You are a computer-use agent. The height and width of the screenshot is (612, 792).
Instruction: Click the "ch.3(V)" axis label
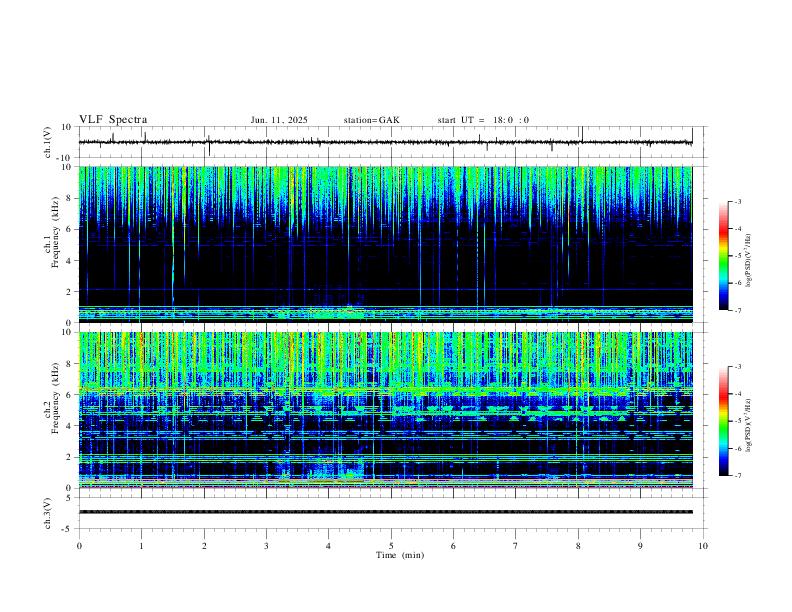tap(48, 514)
